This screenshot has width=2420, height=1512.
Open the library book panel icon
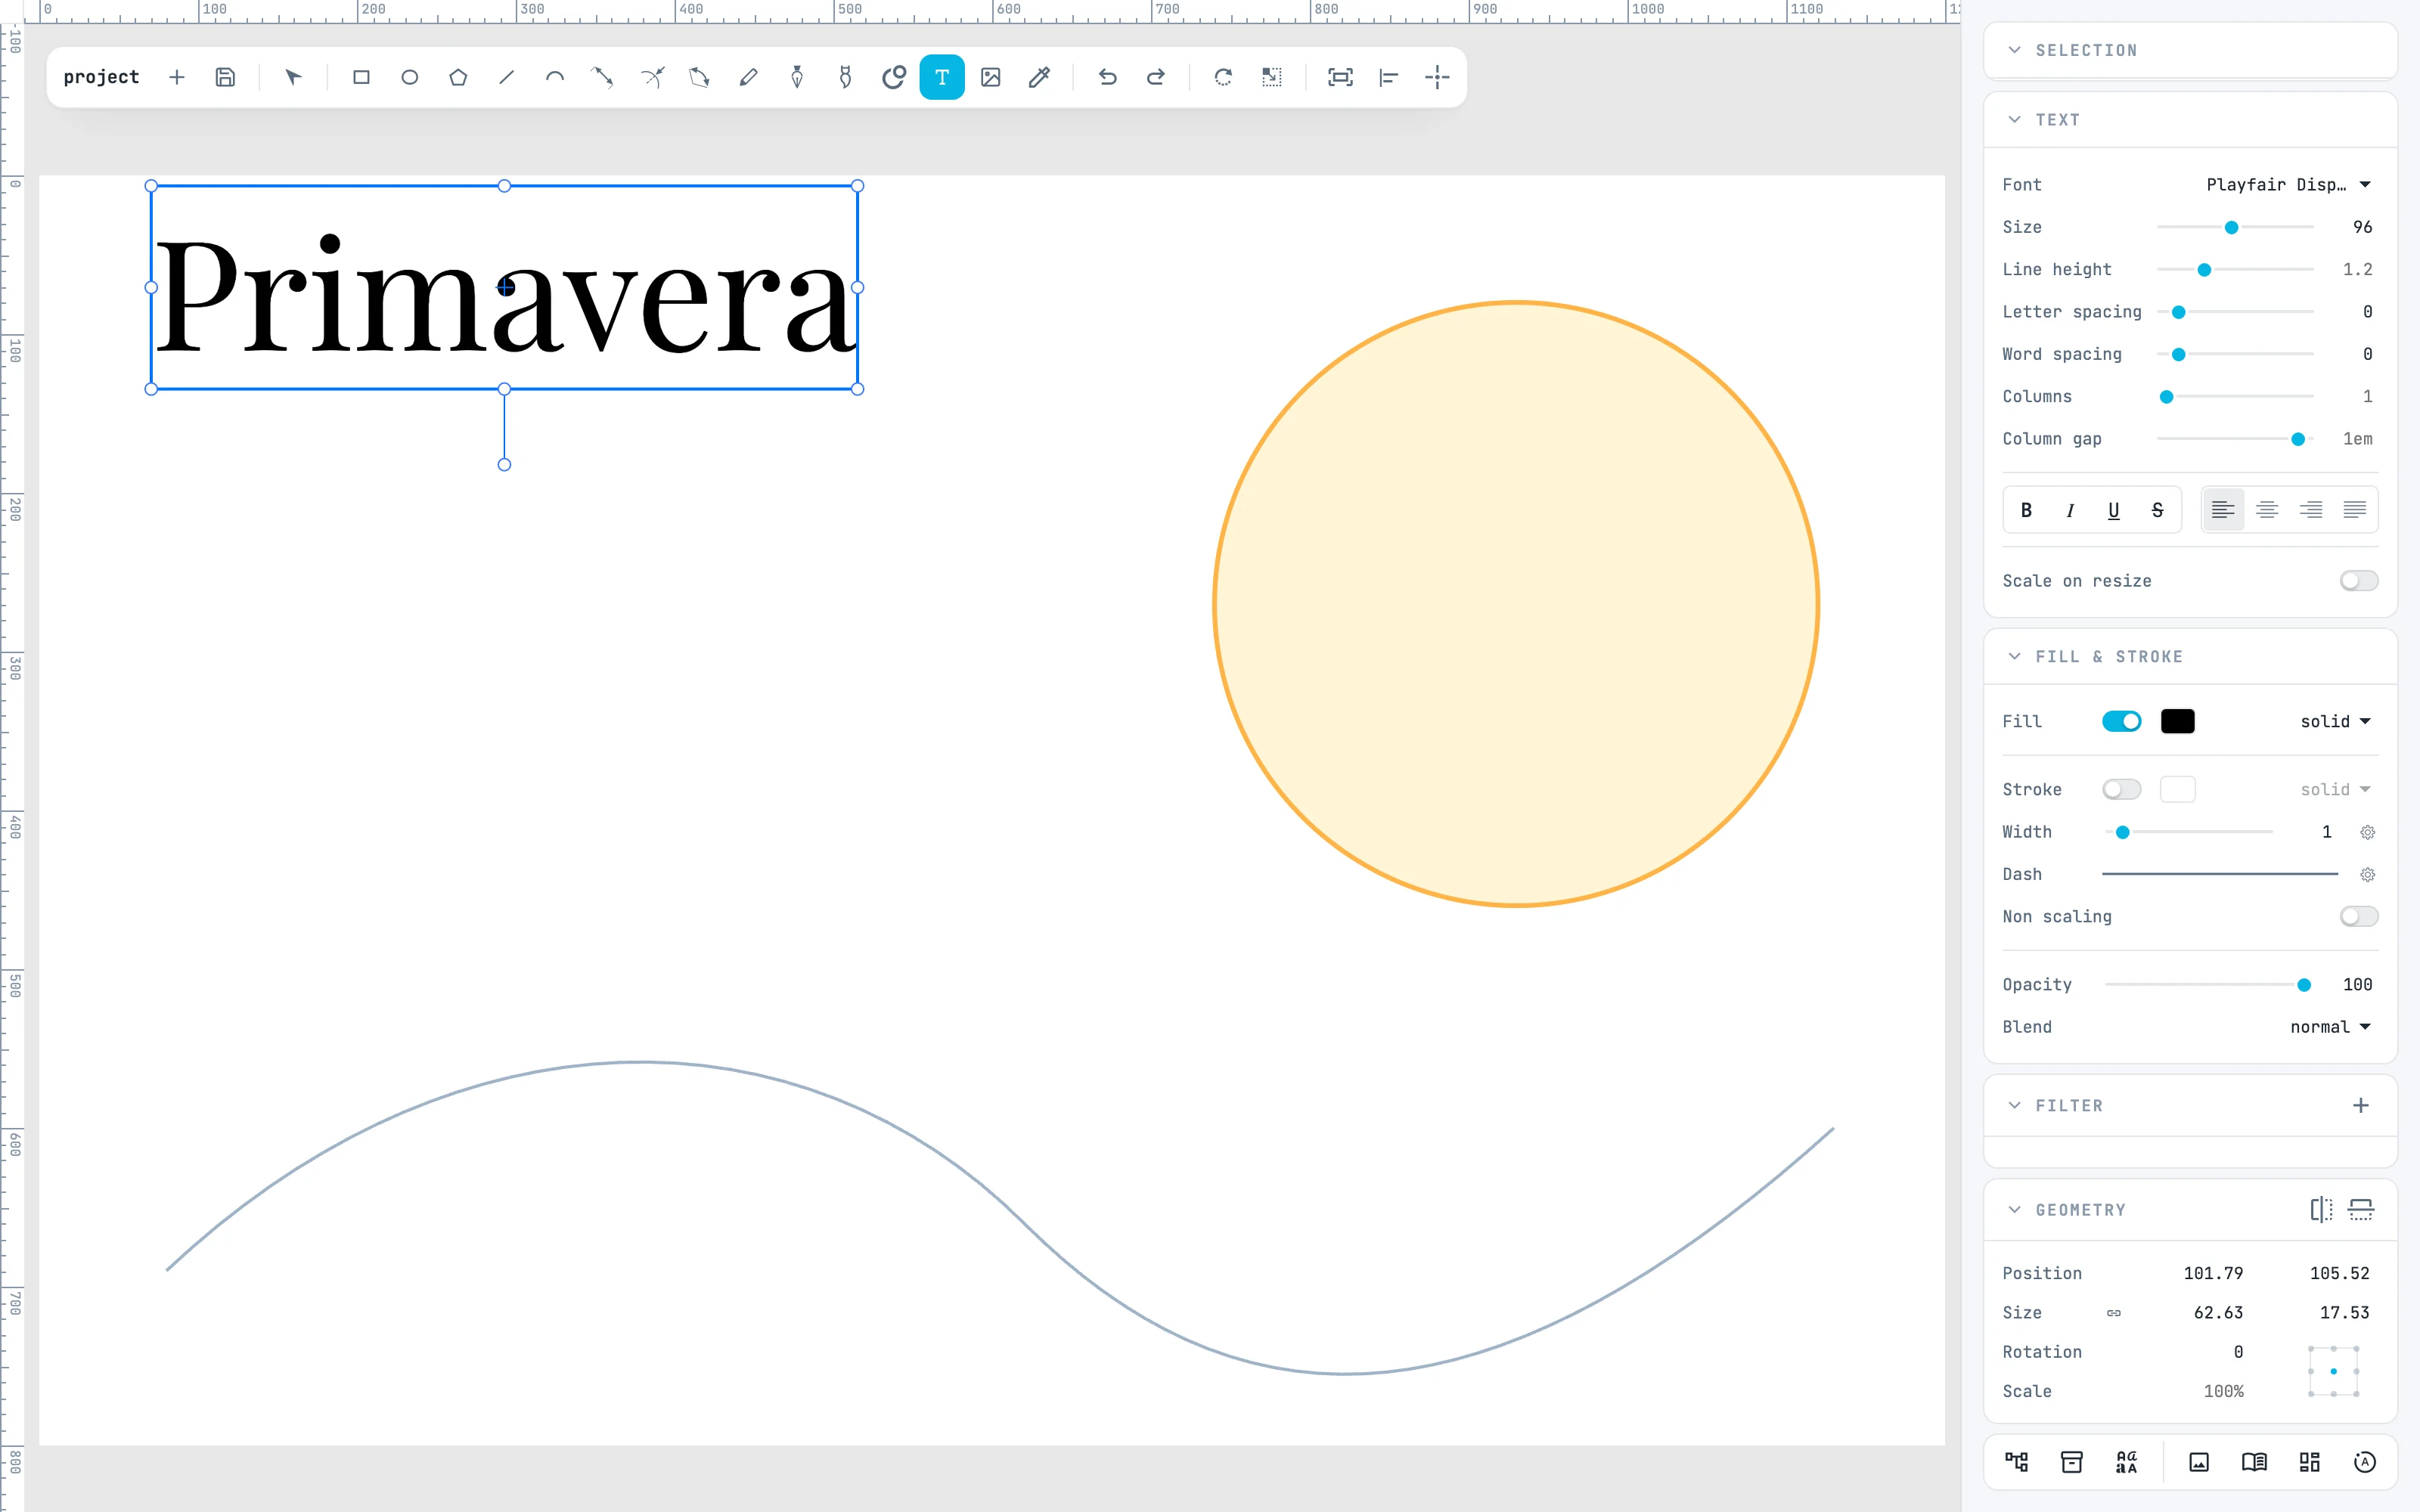tap(2254, 1462)
